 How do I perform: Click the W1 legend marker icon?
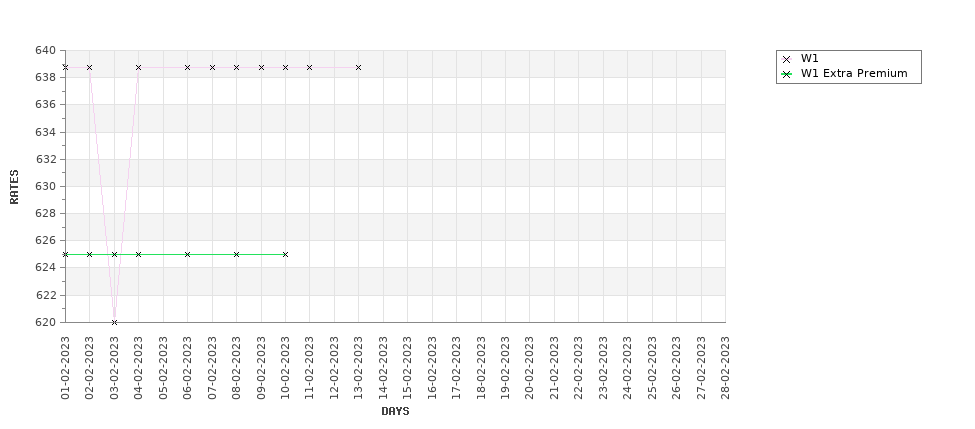click(x=787, y=59)
